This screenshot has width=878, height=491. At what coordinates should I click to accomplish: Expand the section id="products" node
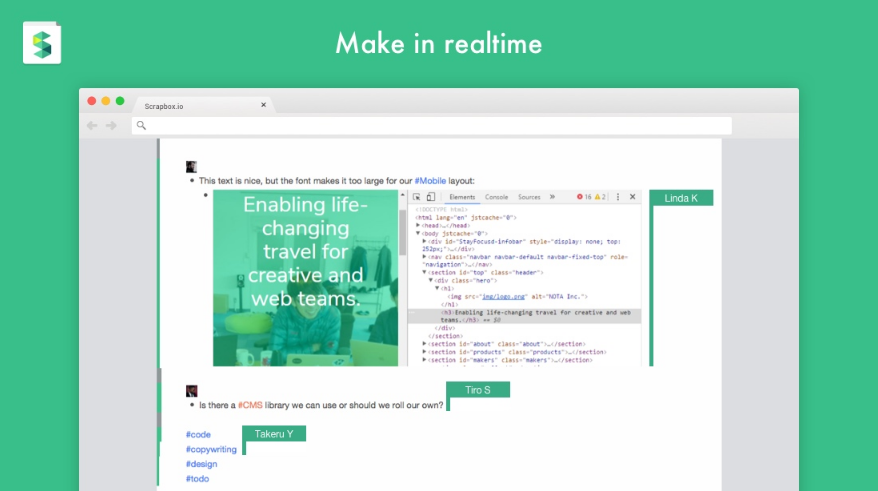424,352
